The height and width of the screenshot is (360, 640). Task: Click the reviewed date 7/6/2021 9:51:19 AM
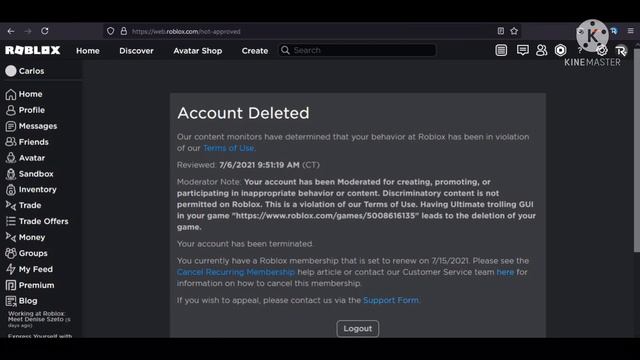(259, 165)
